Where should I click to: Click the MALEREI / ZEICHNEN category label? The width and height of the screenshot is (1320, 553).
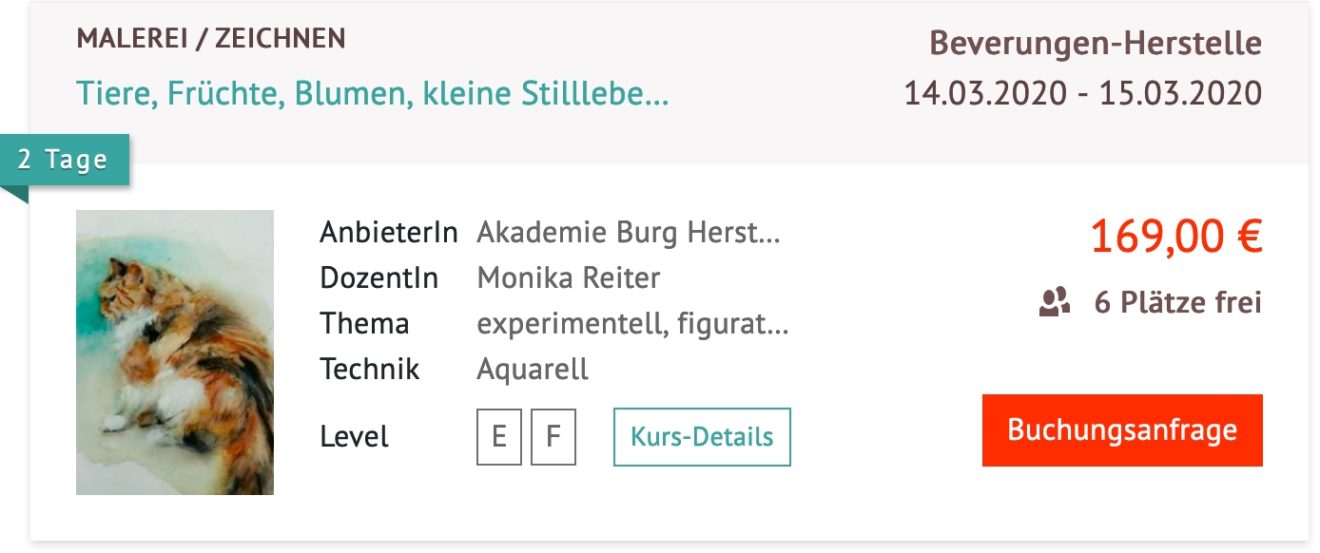(x=211, y=39)
